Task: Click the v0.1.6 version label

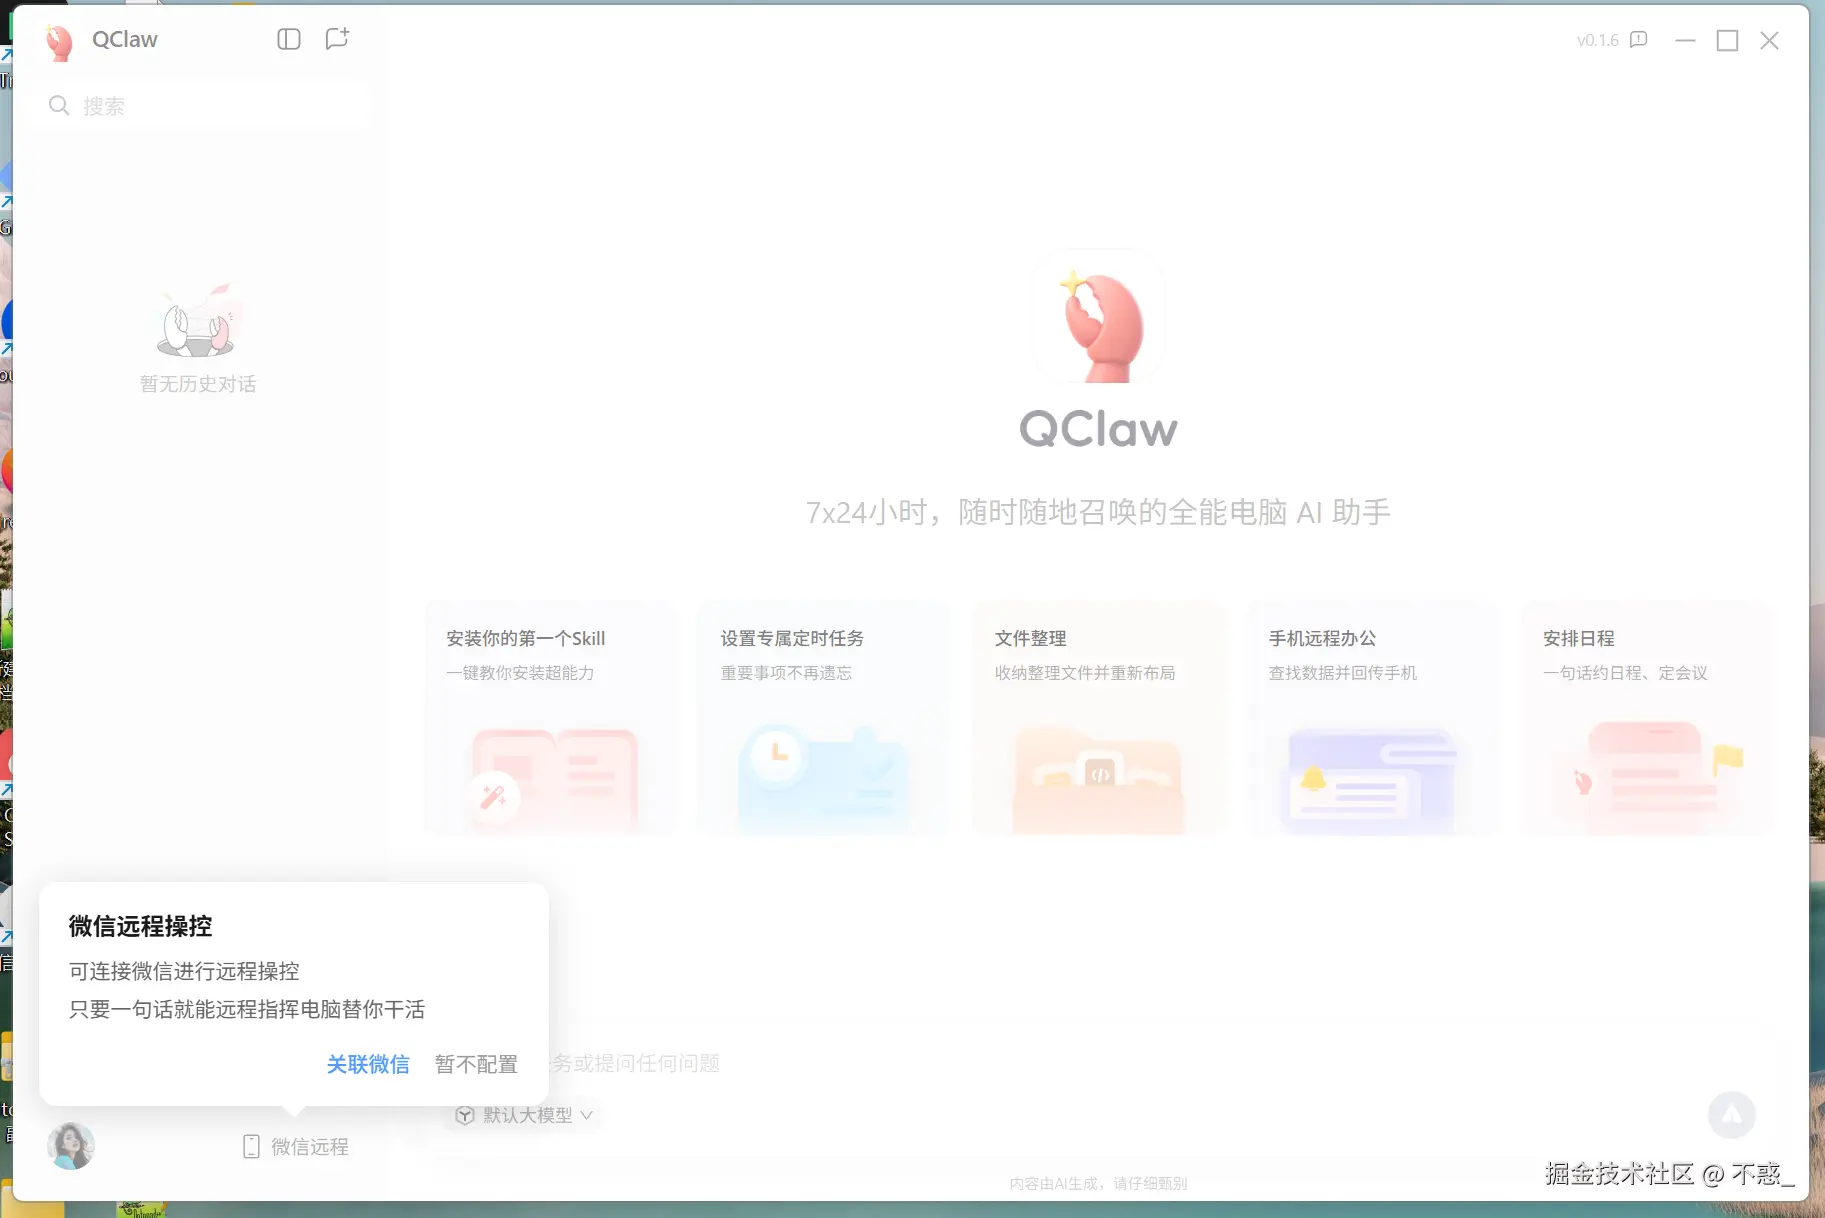Action: point(1597,40)
